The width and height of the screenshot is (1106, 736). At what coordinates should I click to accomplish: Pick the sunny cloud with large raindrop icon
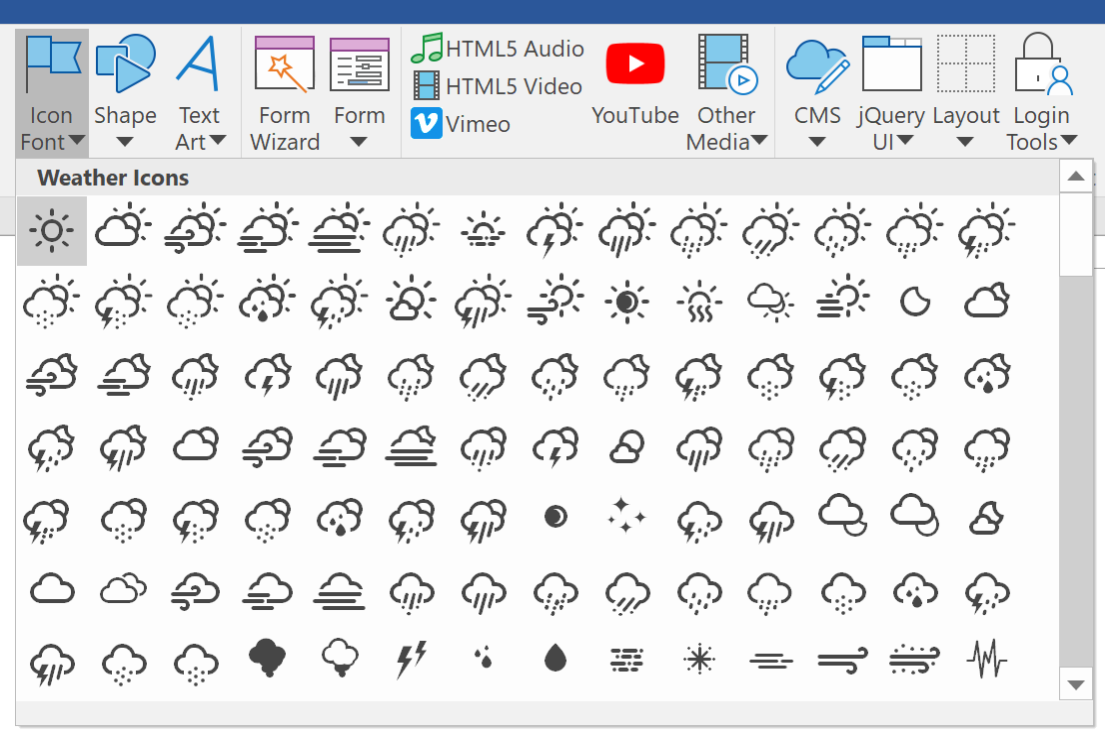pyautogui.click(x=267, y=300)
